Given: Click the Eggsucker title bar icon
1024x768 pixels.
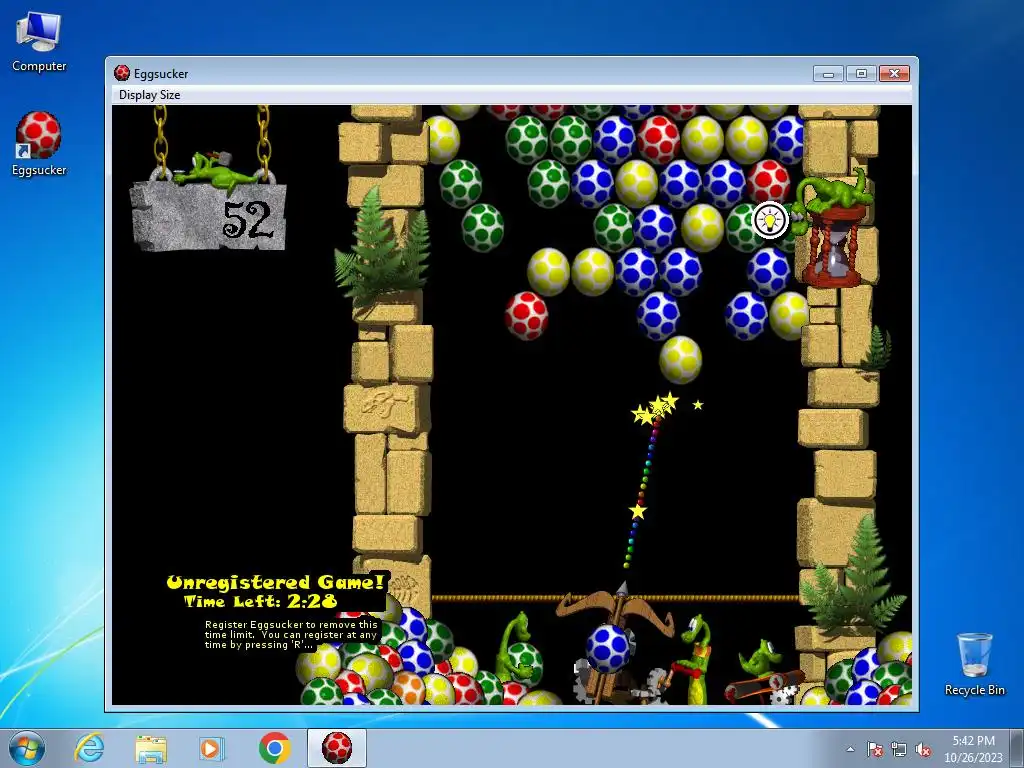Looking at the screenshot, I should tap(121, 73).
